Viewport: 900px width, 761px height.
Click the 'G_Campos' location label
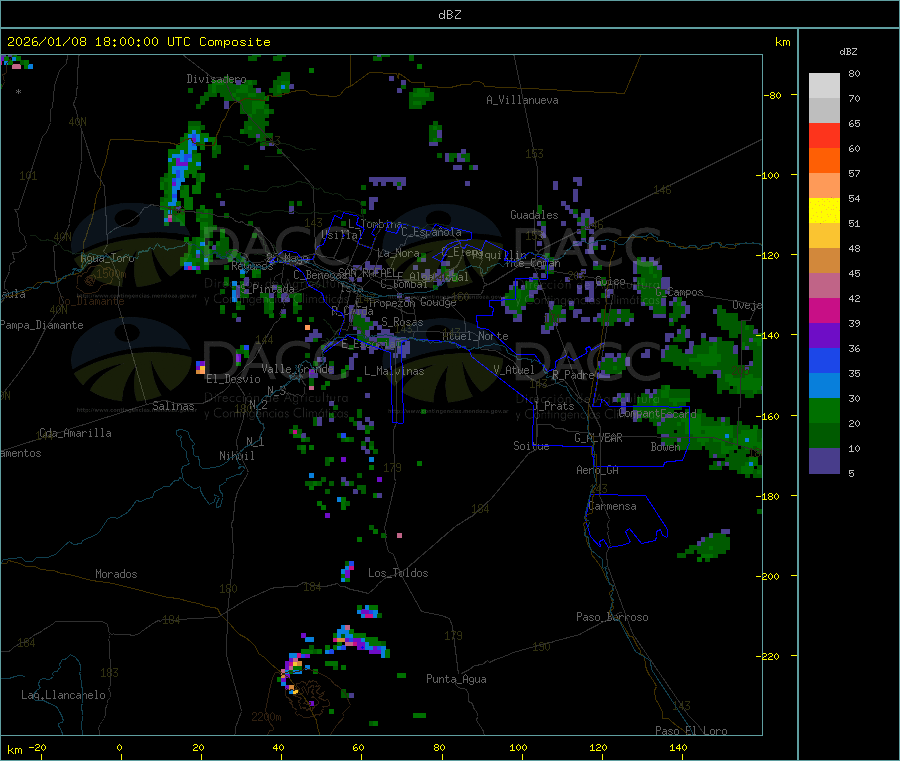coord(679,292)
